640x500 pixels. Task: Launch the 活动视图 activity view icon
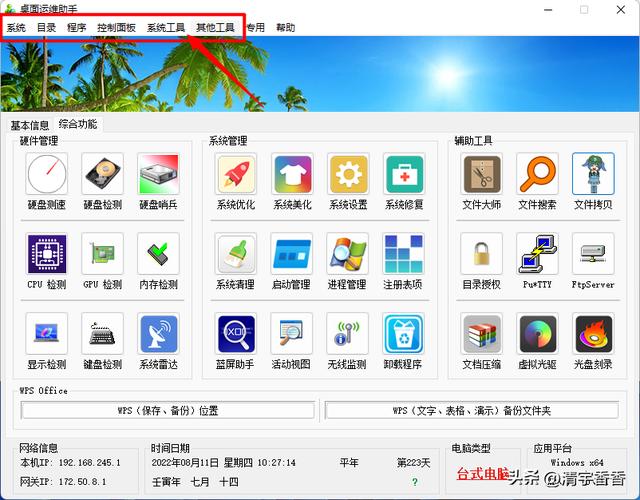point(291,334)
